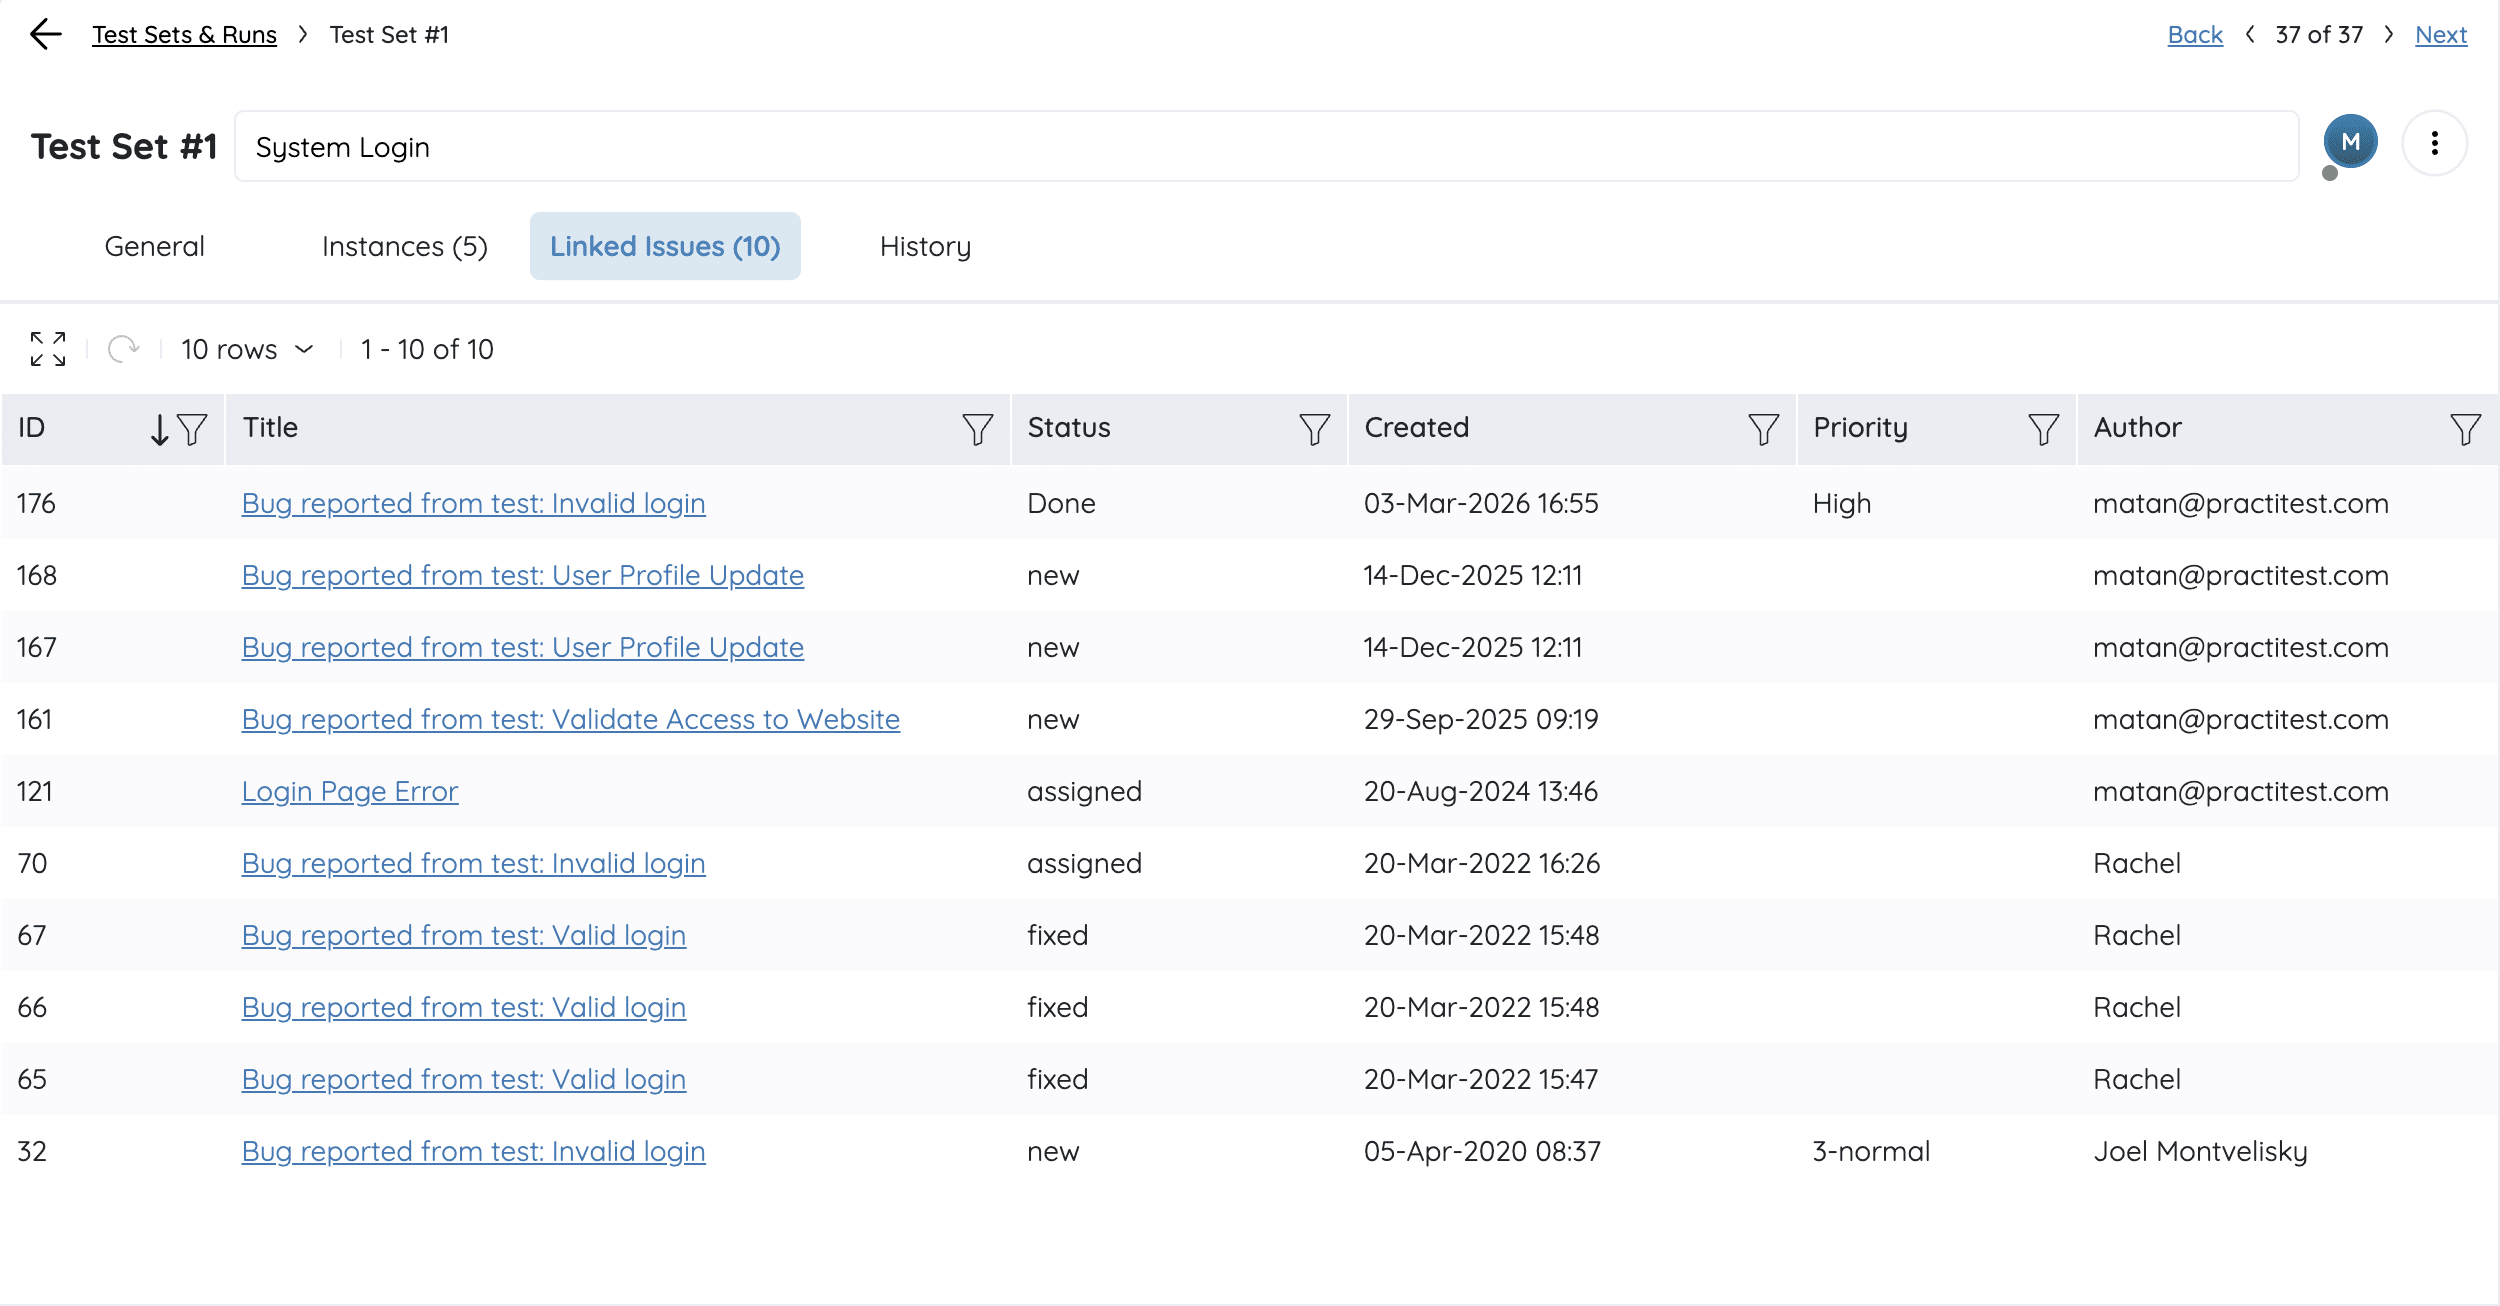Screen dimensions: 2500x1306
Task: Open issue 168 User Profile Update link
Action: point(522,575)
